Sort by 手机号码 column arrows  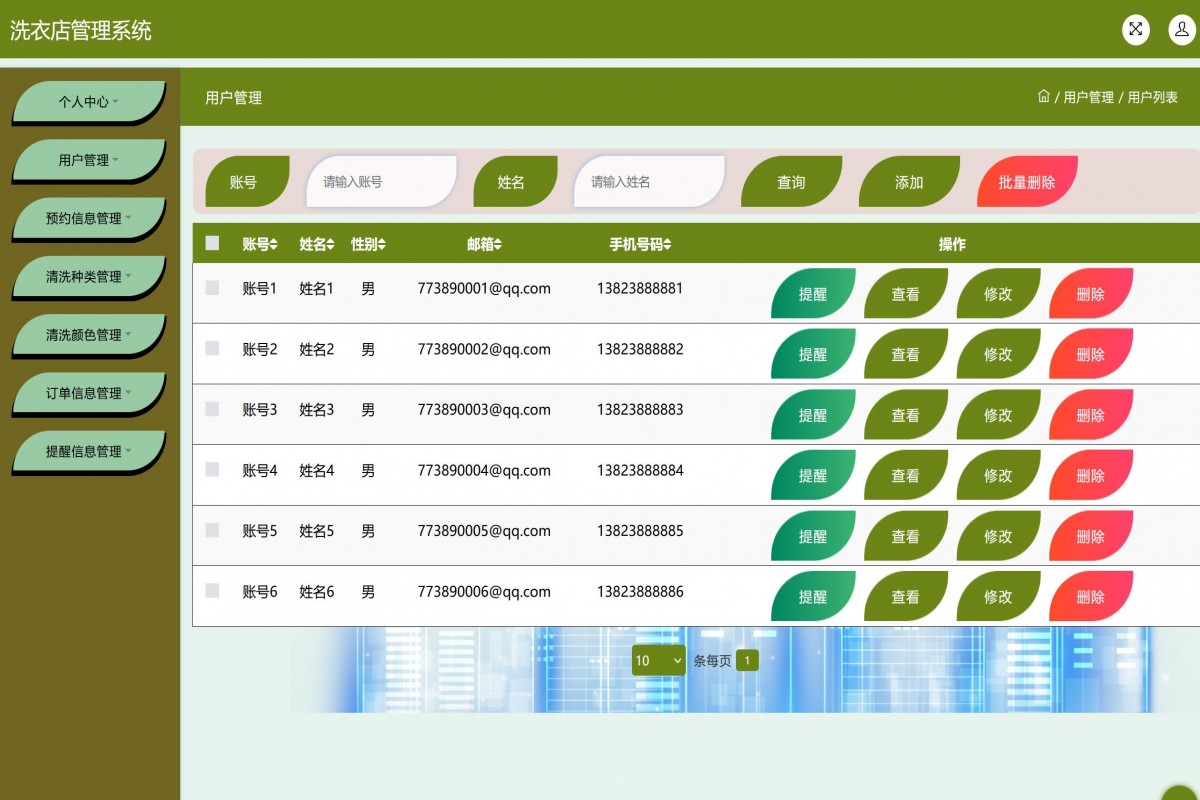667,245
